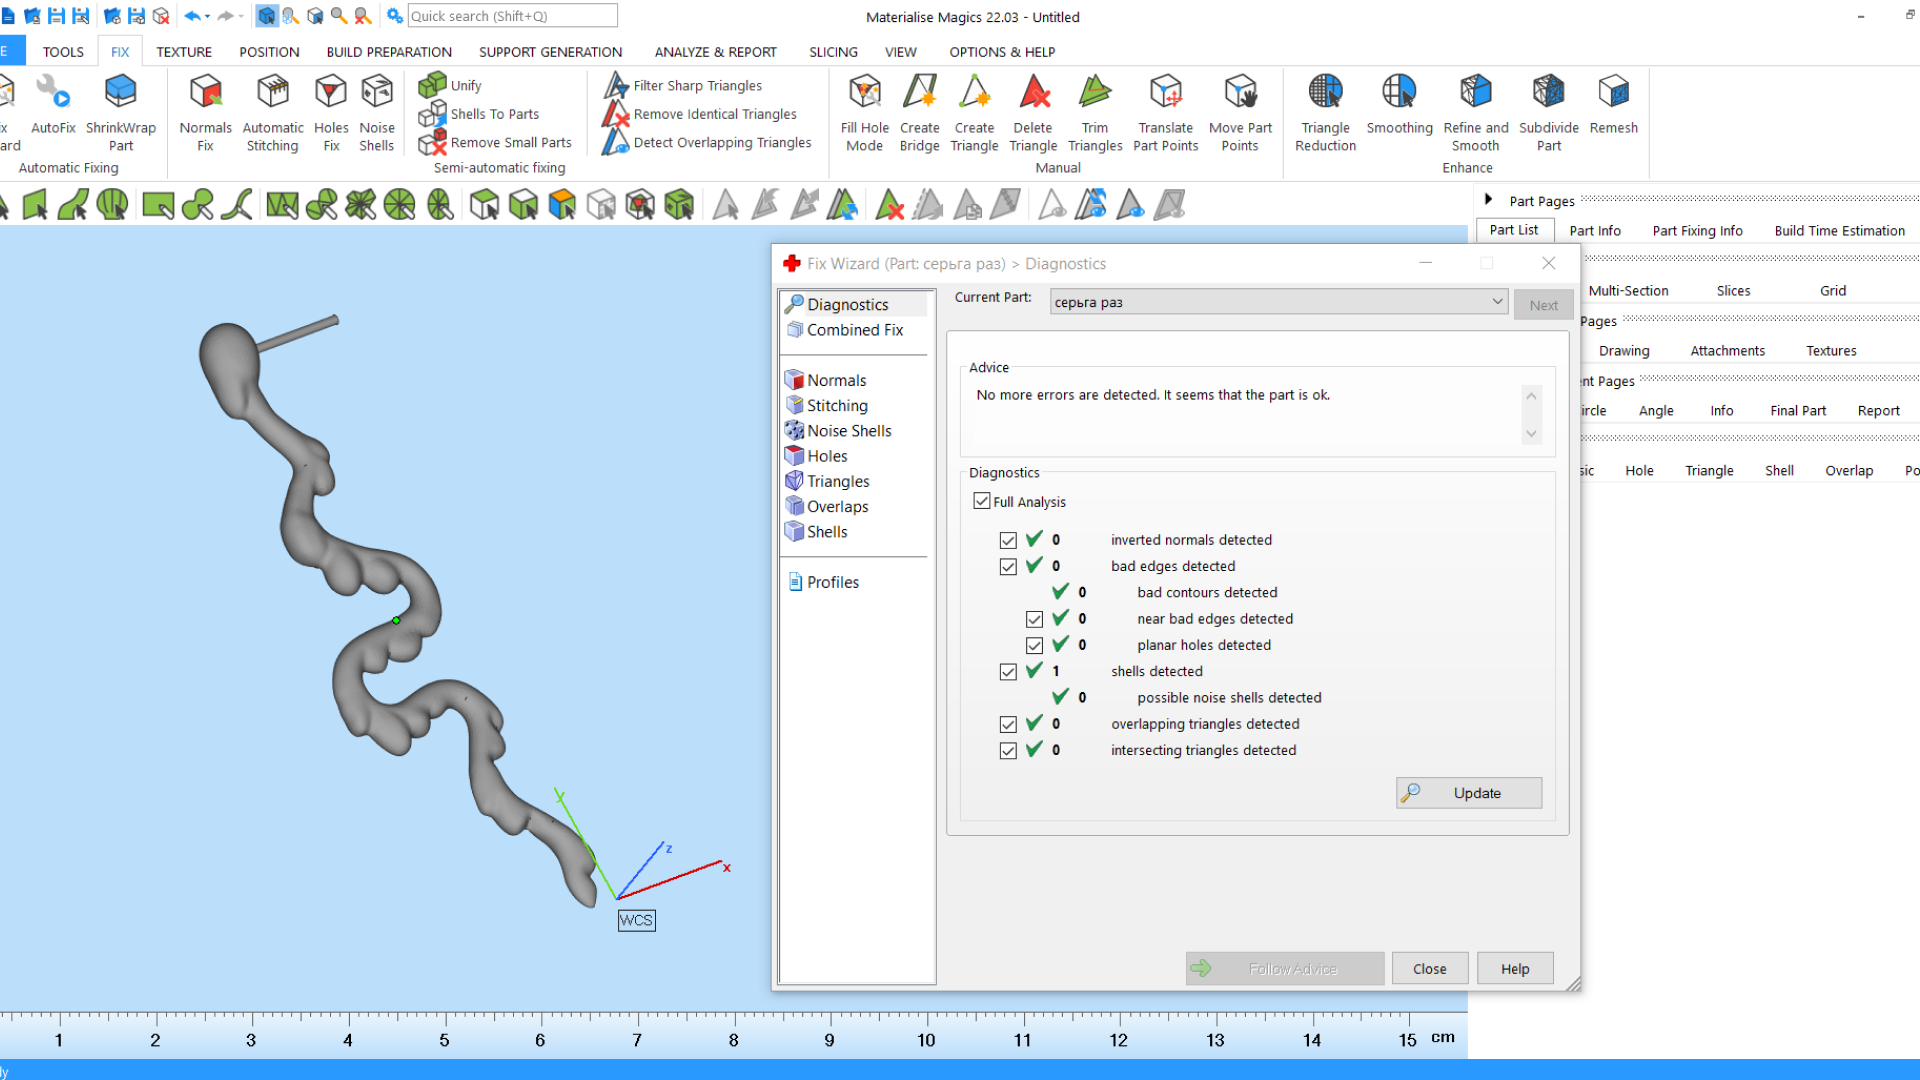1920x1080 pixels.
Task: Run the AutoFix tool
Action: click(x=53, y=105)
